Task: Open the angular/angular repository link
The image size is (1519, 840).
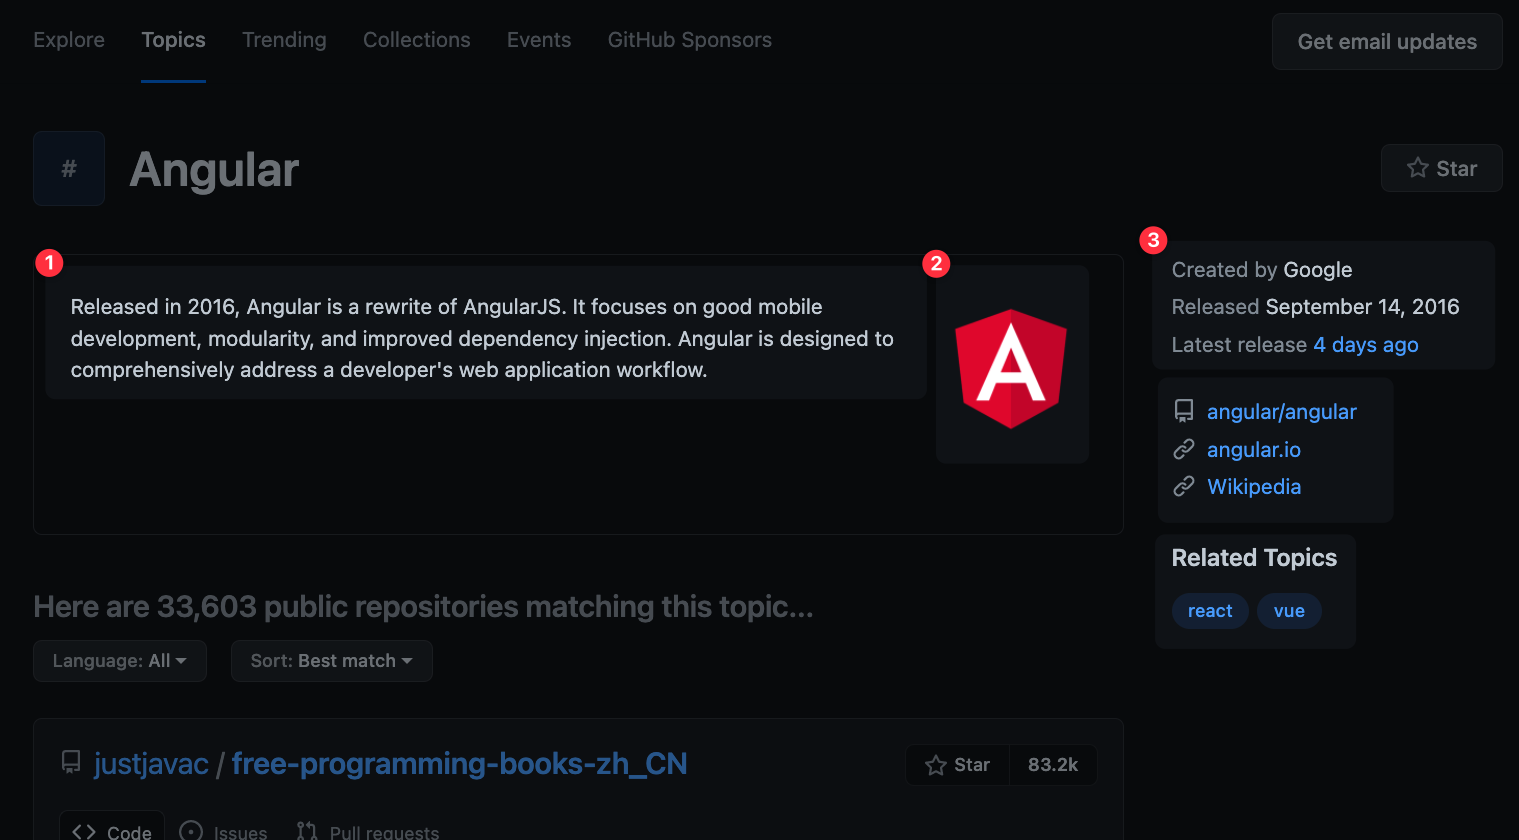Action: (1281, 411)
